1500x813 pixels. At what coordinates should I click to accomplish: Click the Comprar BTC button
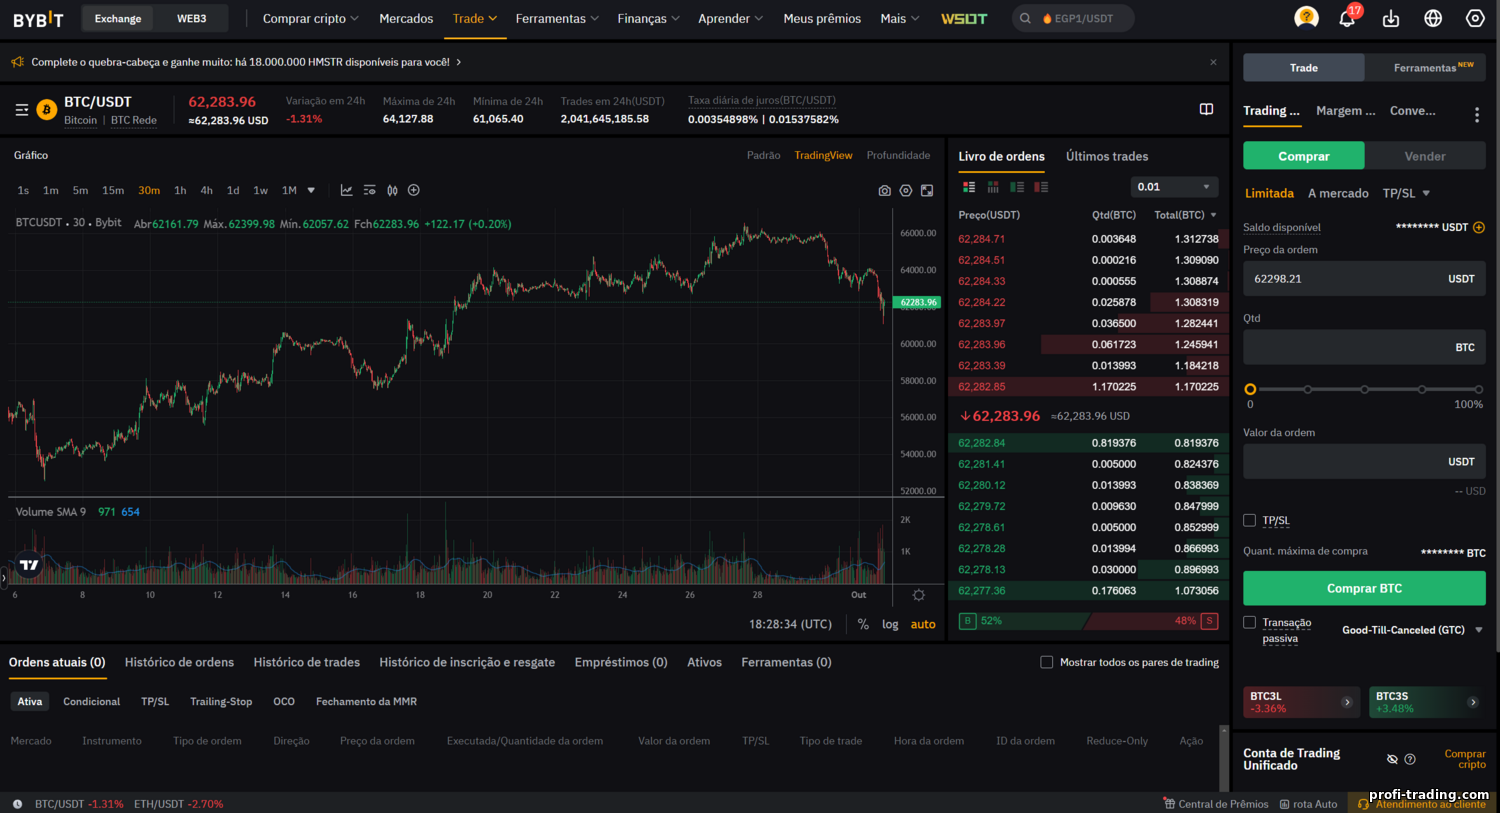(x=1364, y=588)
